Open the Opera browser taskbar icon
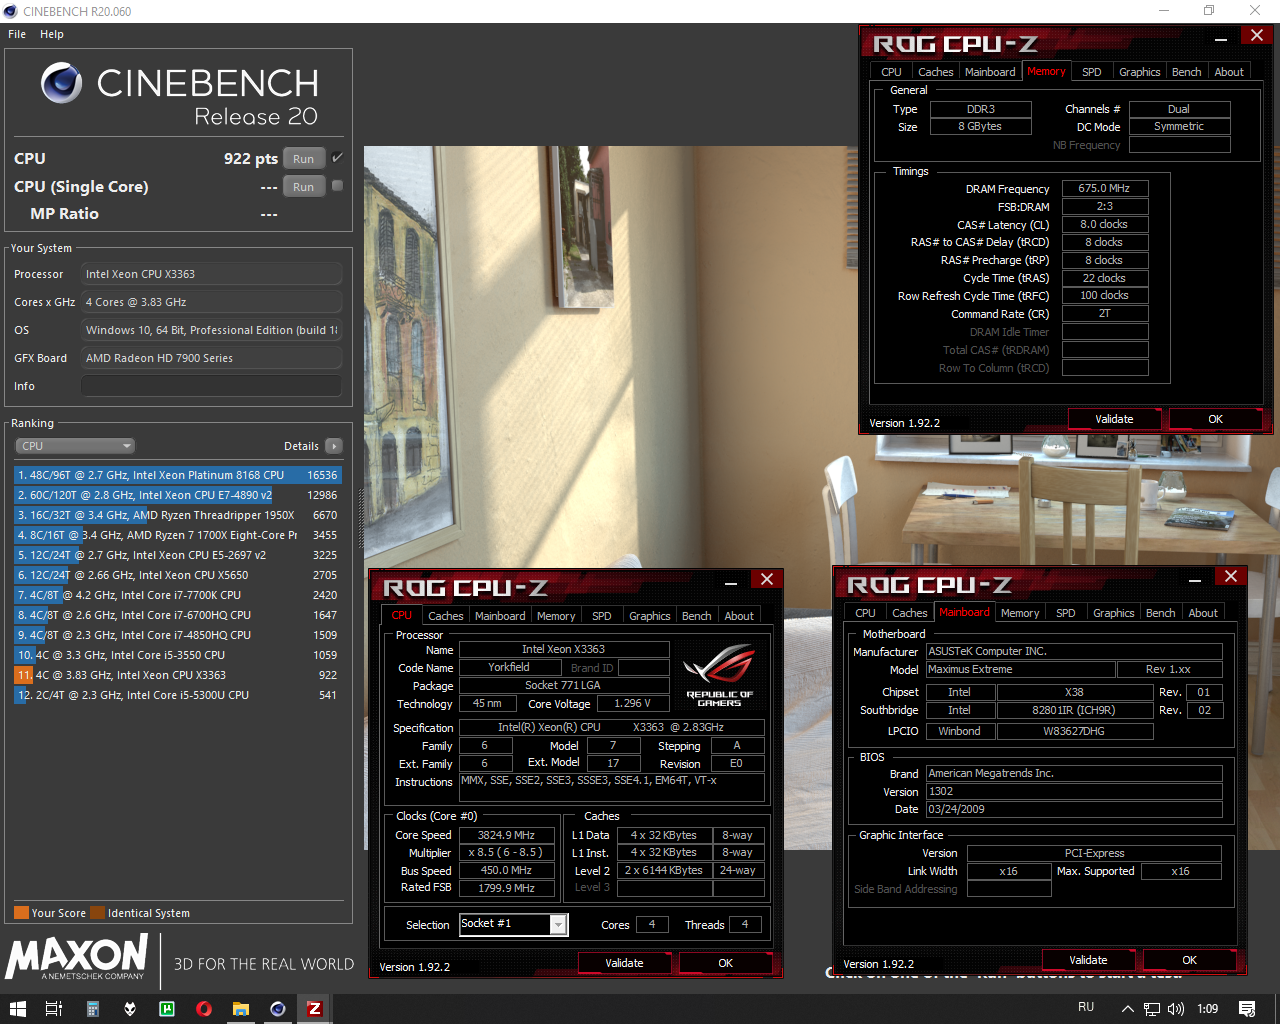The height and width of the screenshot is (1024, 1280). (204, 1008)
